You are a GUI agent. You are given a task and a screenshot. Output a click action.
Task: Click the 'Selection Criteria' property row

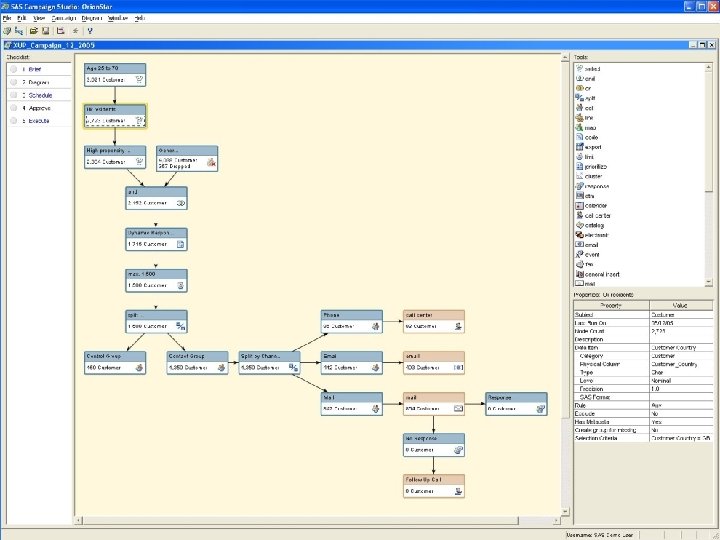[643, 439]
